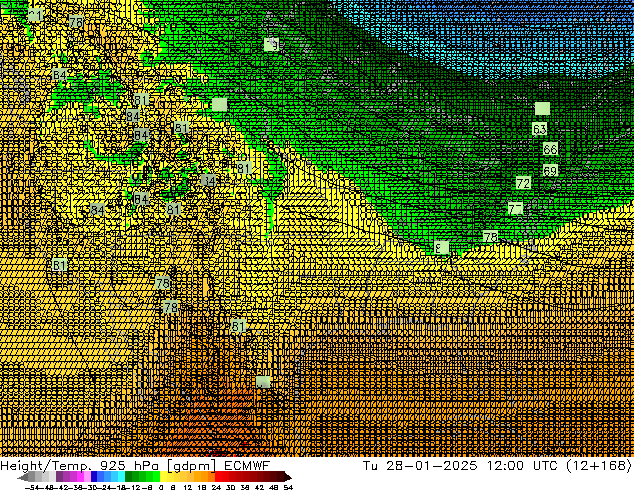
Task: Click the contour label 66
Action: [550, 149]
